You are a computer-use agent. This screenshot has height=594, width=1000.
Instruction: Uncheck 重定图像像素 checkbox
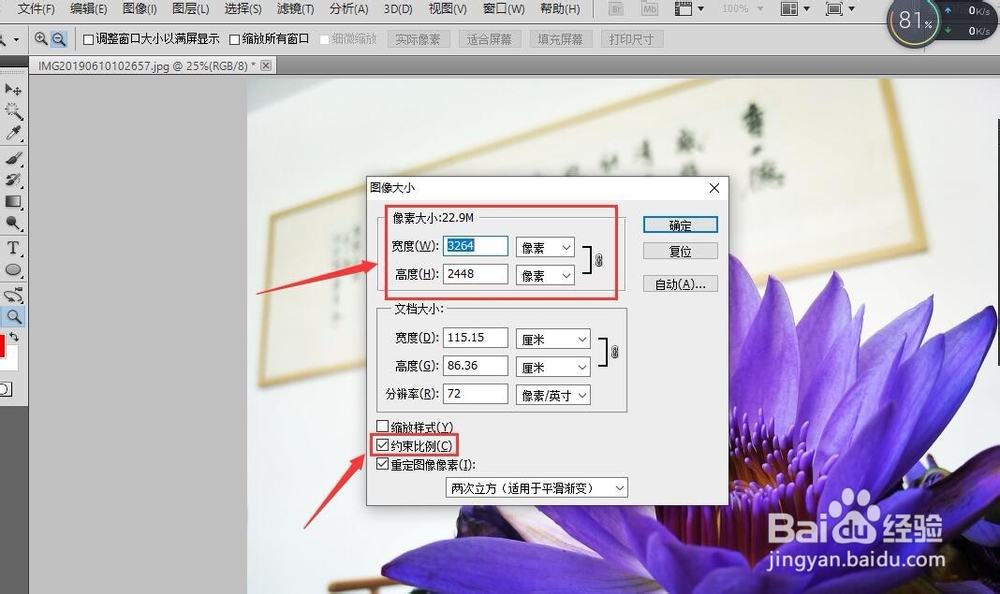(x=383, y=464)
